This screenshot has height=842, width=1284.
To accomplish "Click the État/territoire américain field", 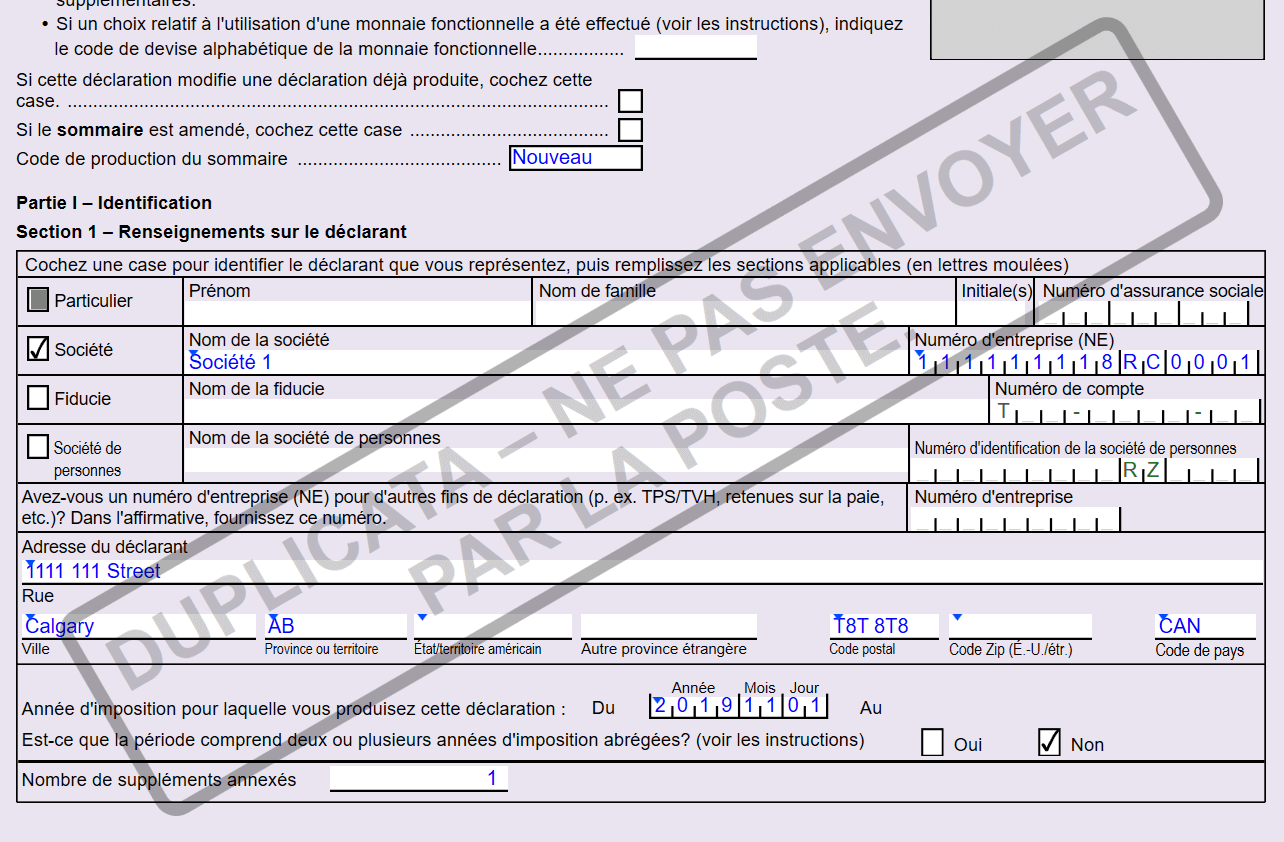I will click(493, 626).
